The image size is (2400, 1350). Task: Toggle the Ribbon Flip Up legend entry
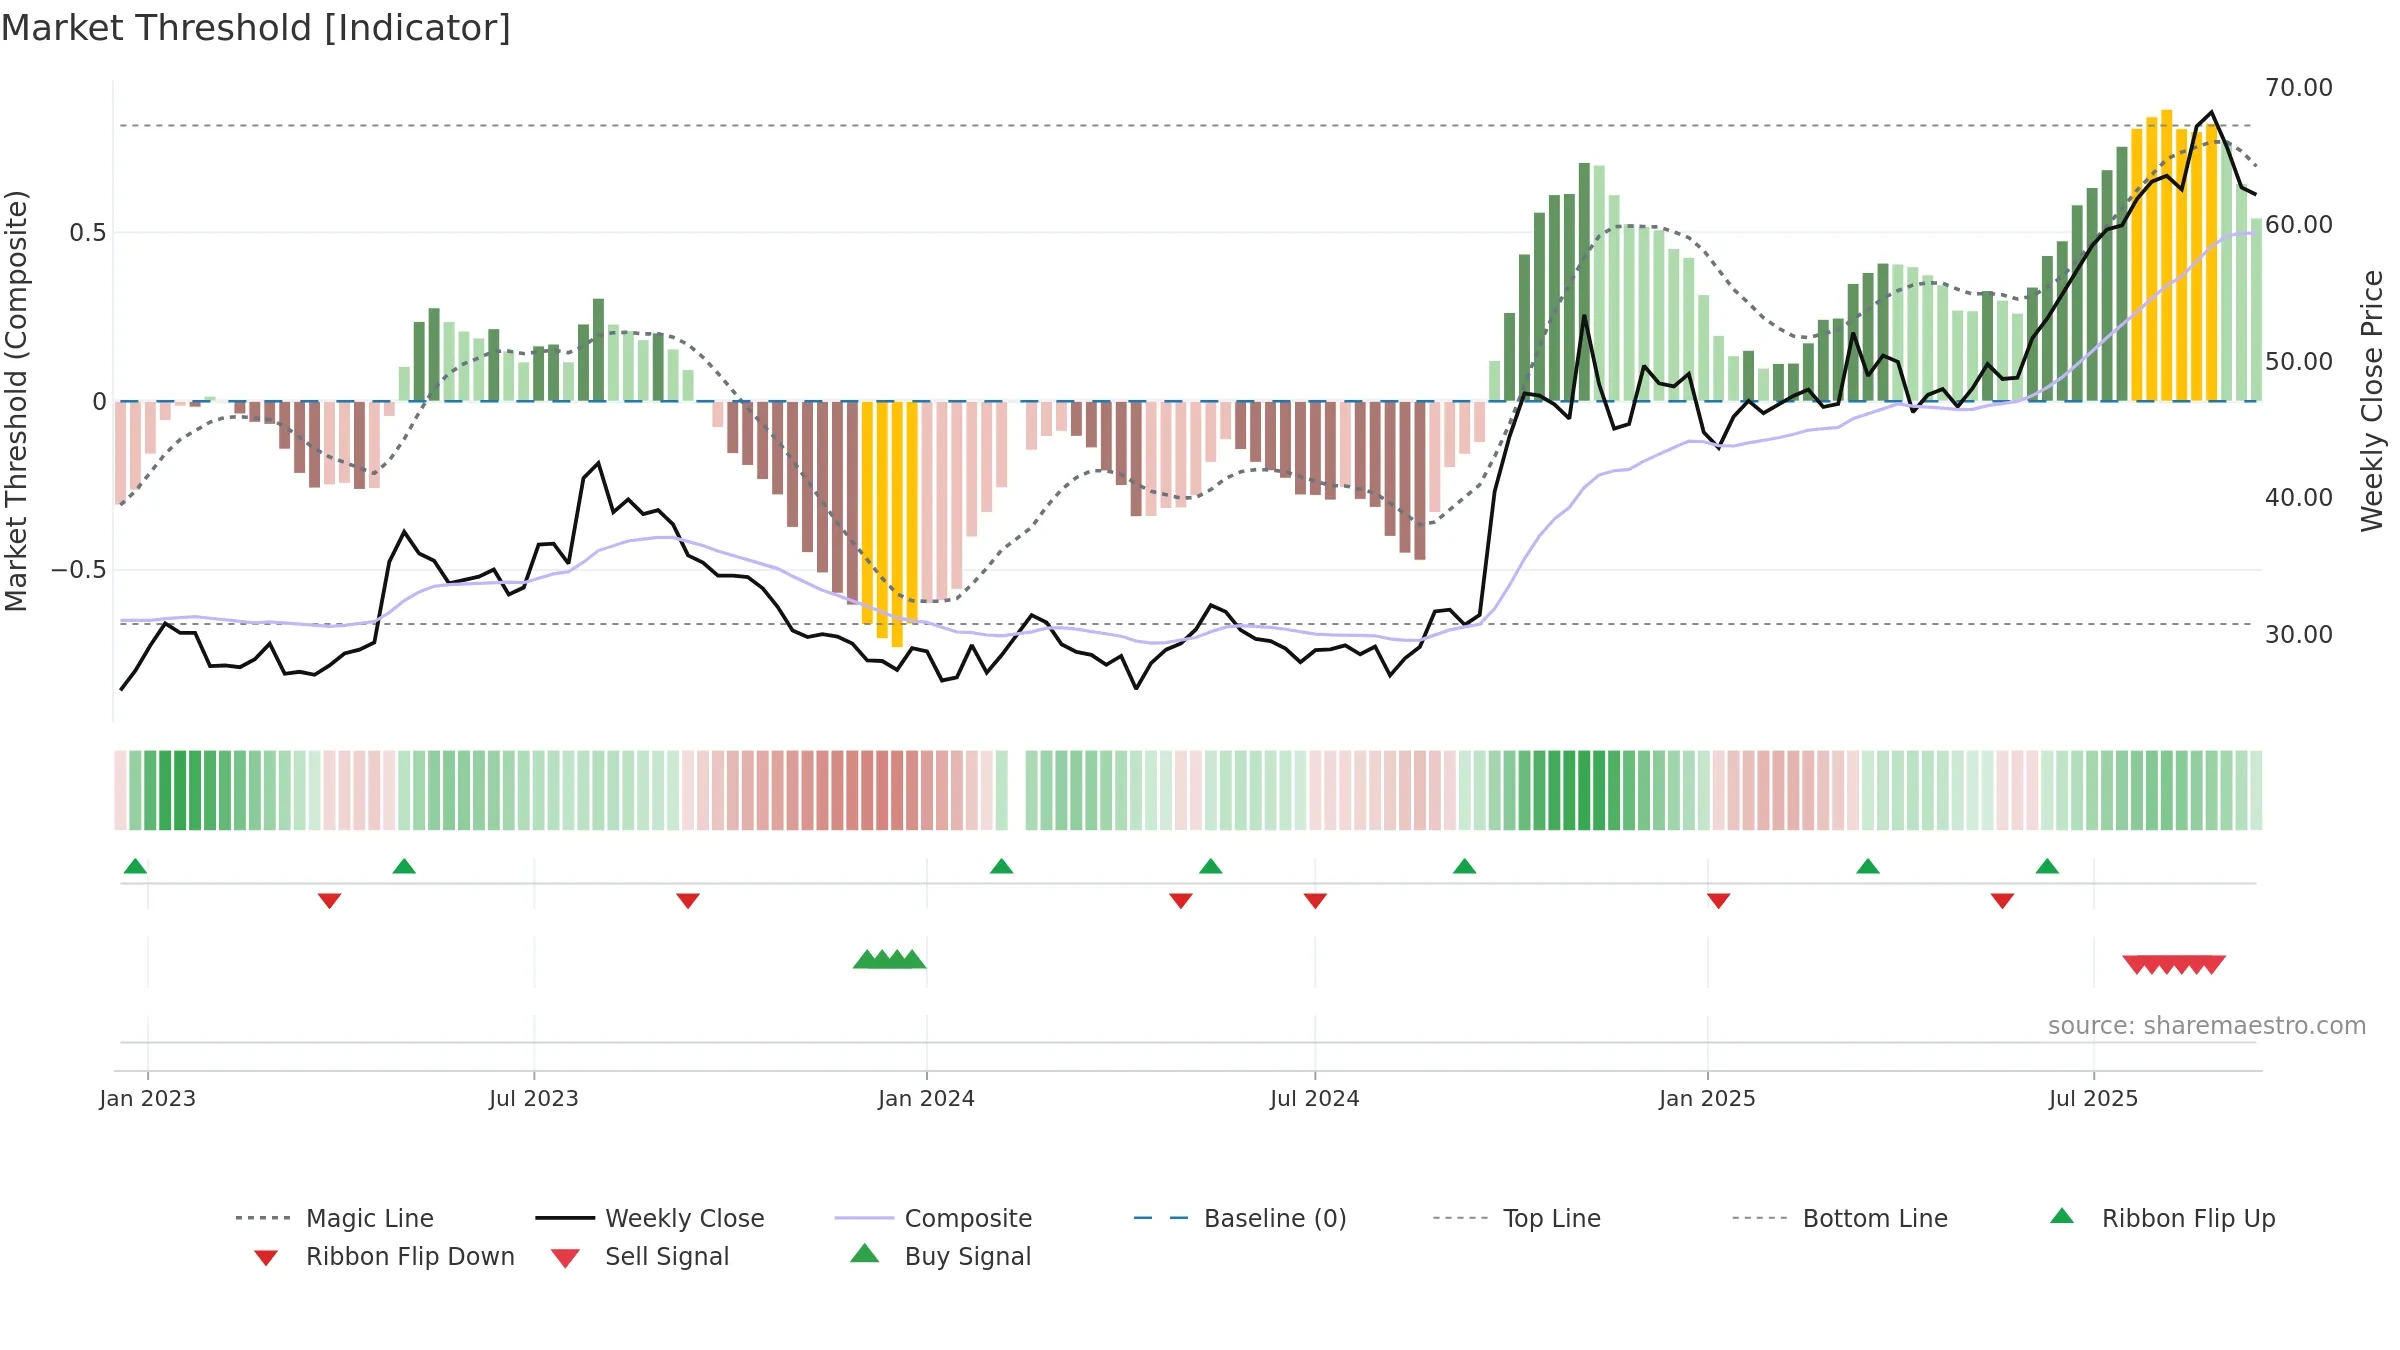[x=2162, y=1218]
